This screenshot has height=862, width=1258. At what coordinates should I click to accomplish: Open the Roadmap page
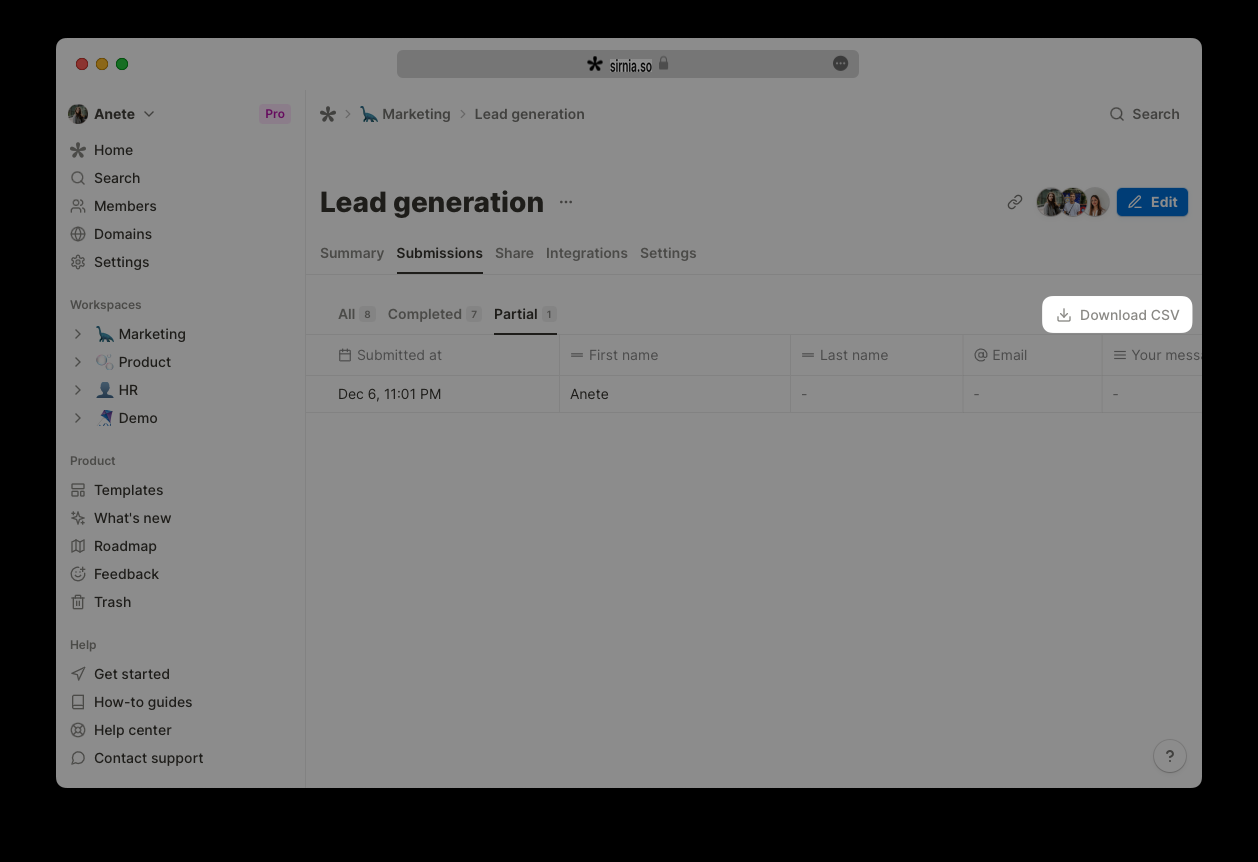pos(113,546)
